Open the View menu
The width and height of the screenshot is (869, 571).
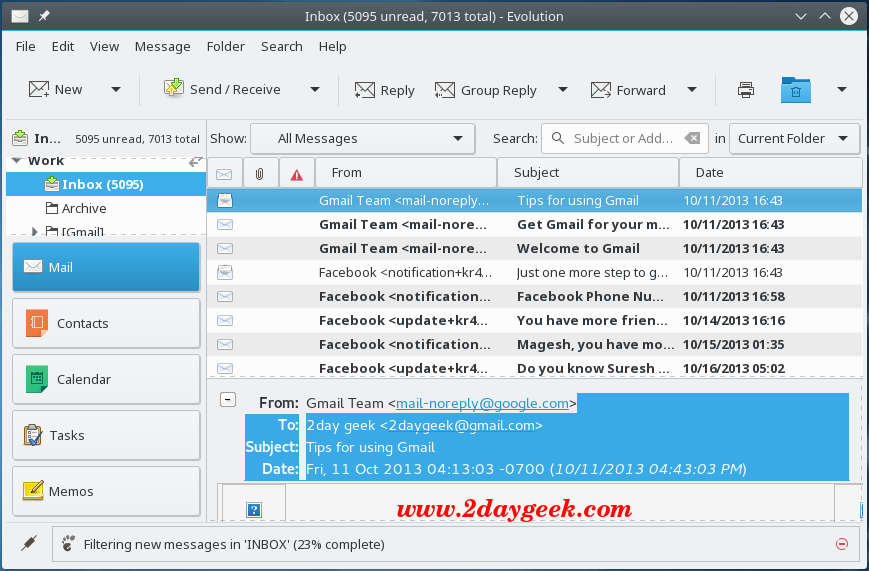(x=104, y=47)
